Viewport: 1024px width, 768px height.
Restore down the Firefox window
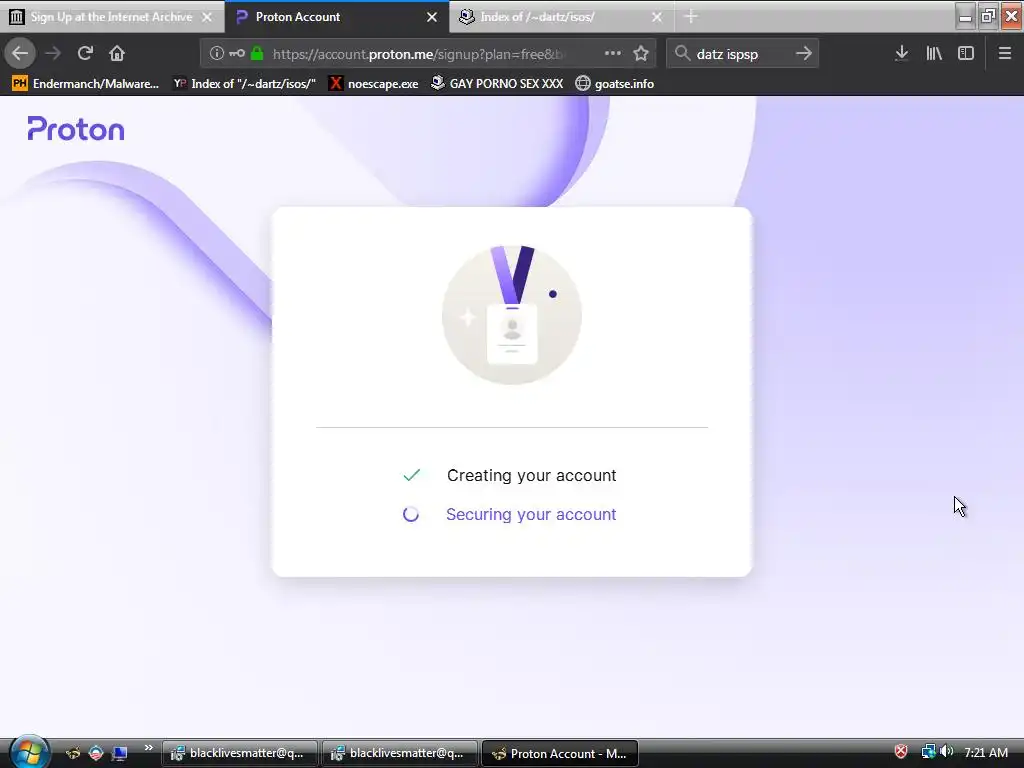[988, 16]
